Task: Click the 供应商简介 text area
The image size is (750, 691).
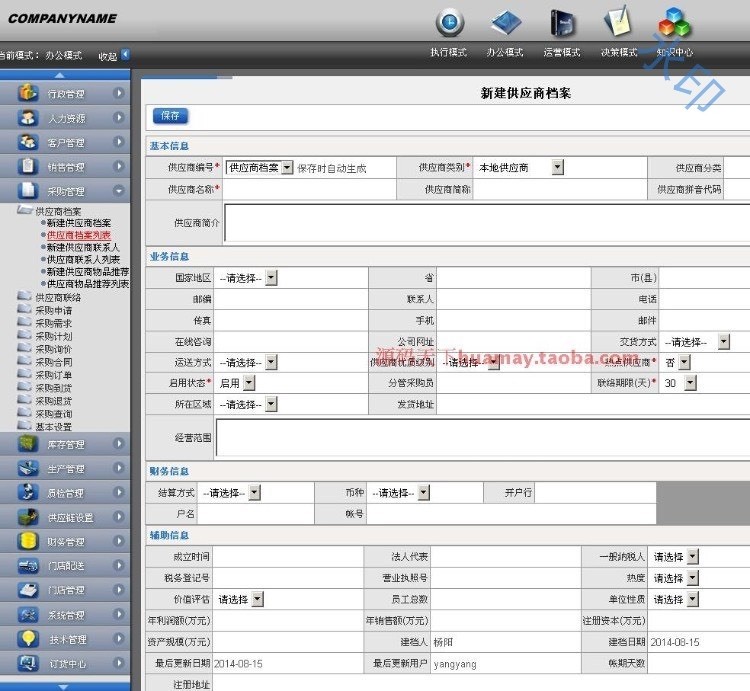Action: (485, 222)
